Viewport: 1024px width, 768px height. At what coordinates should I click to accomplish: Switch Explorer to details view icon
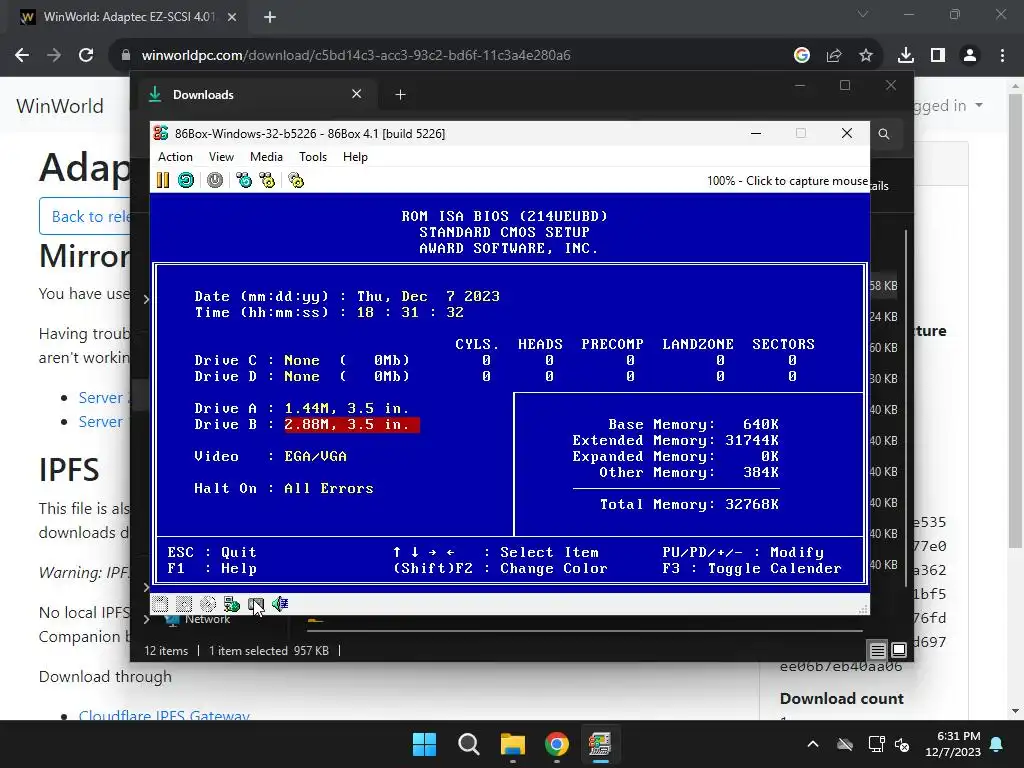[x=878, y=650]
